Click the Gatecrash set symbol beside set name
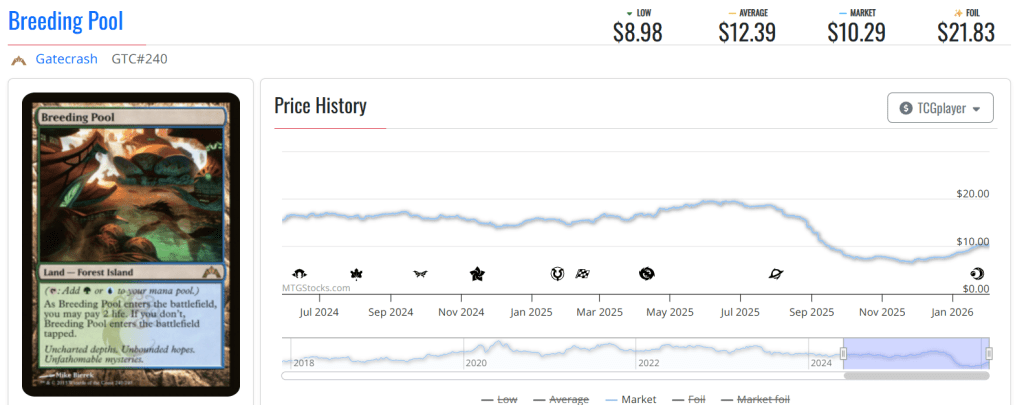Screen dimensions: 1024x405 click(x=18, y=60)
